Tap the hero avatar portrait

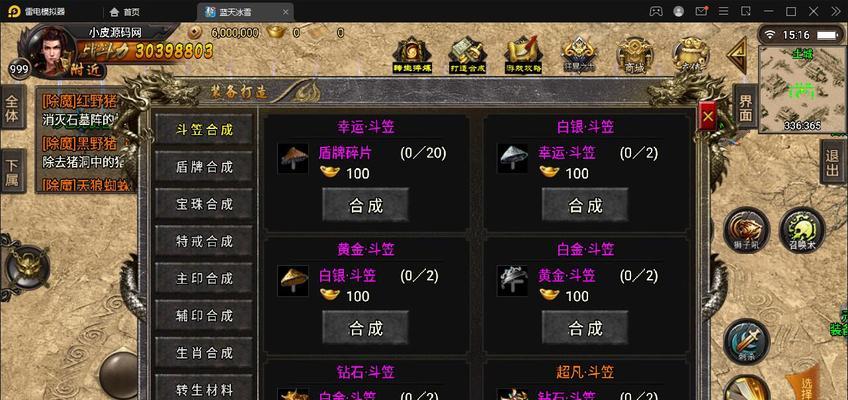pyautogui.click(x=52, y=51)
